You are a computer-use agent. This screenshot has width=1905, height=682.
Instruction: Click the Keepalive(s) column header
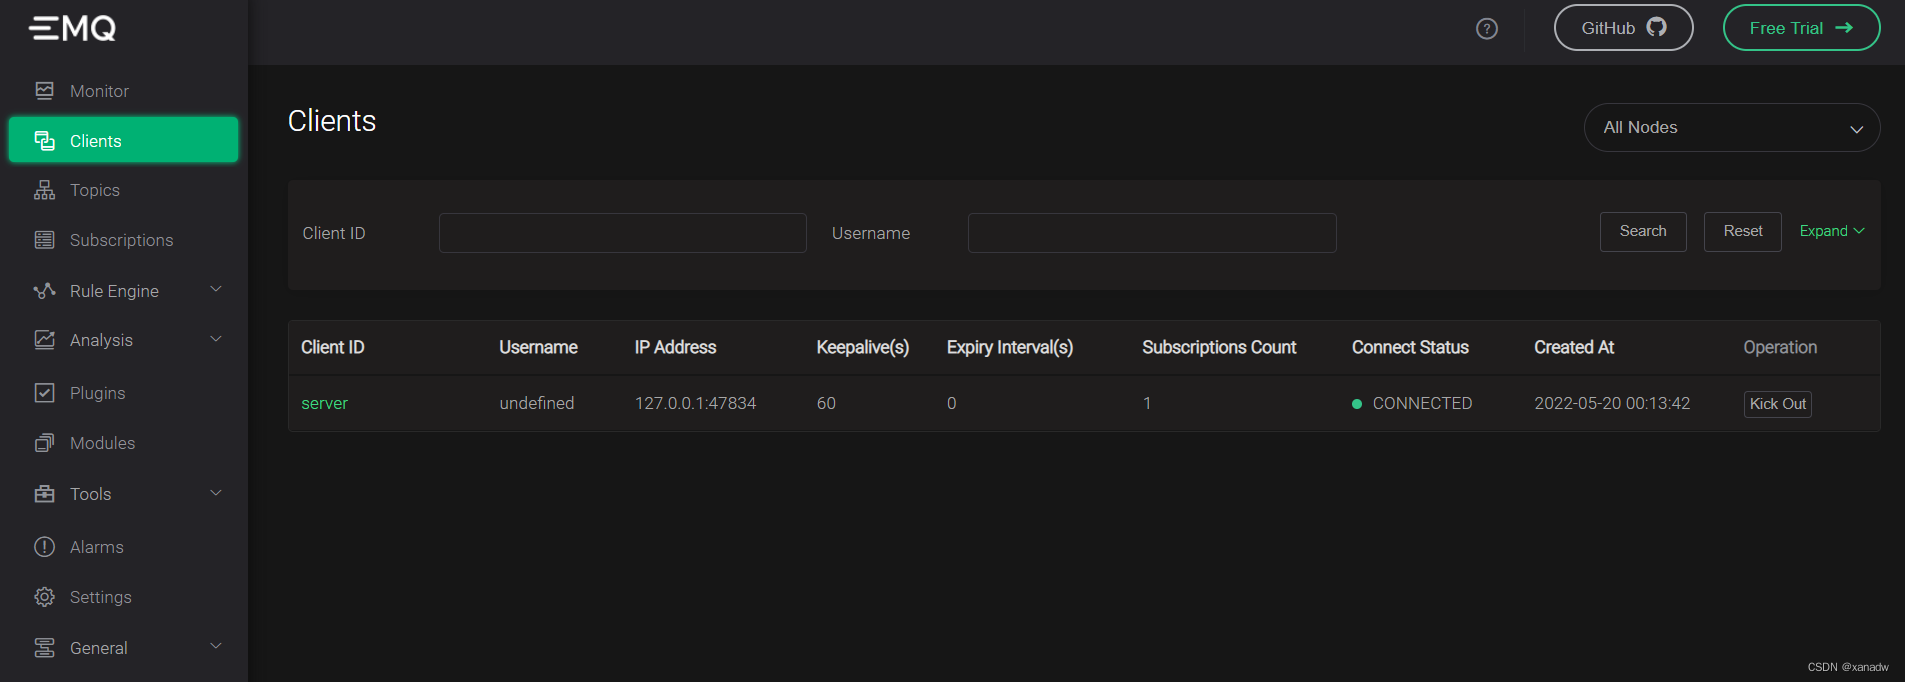[863, 347]
